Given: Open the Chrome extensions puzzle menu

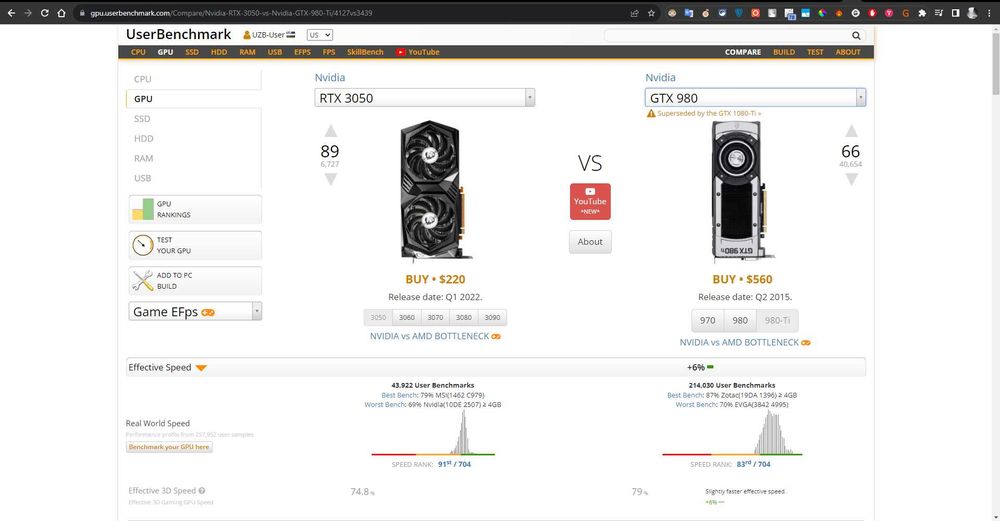Looking at the screenshot, I should (922, 13).
